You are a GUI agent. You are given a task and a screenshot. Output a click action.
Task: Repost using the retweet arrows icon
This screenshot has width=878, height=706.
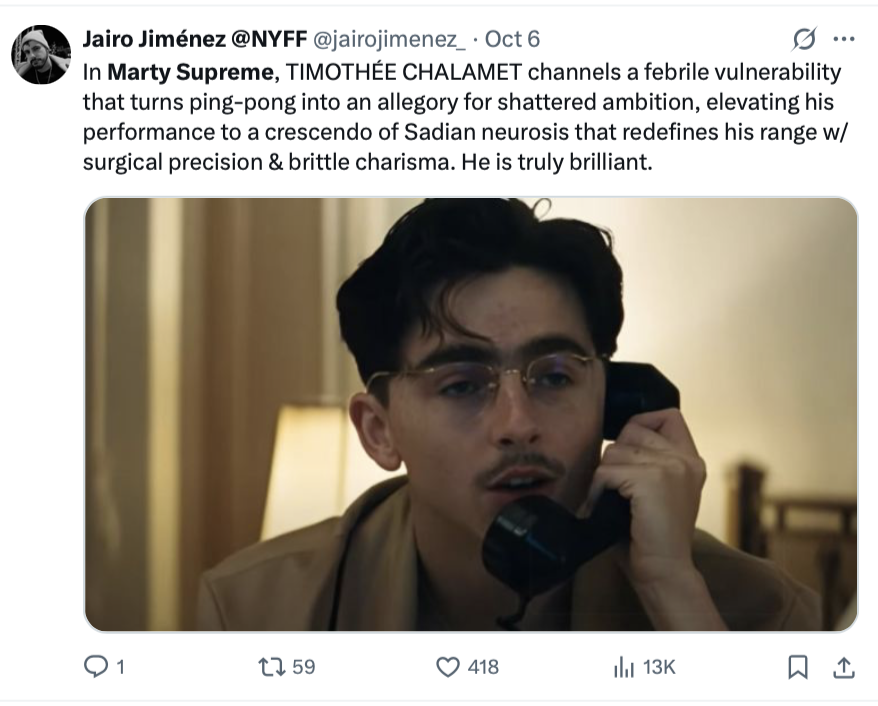(x=270, y=666)
